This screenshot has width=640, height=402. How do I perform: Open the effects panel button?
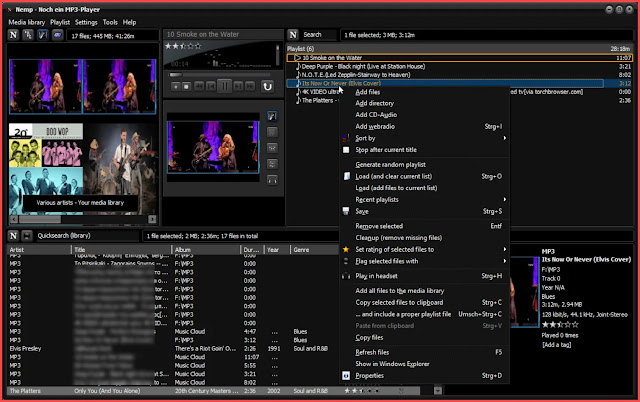[272, 164]
